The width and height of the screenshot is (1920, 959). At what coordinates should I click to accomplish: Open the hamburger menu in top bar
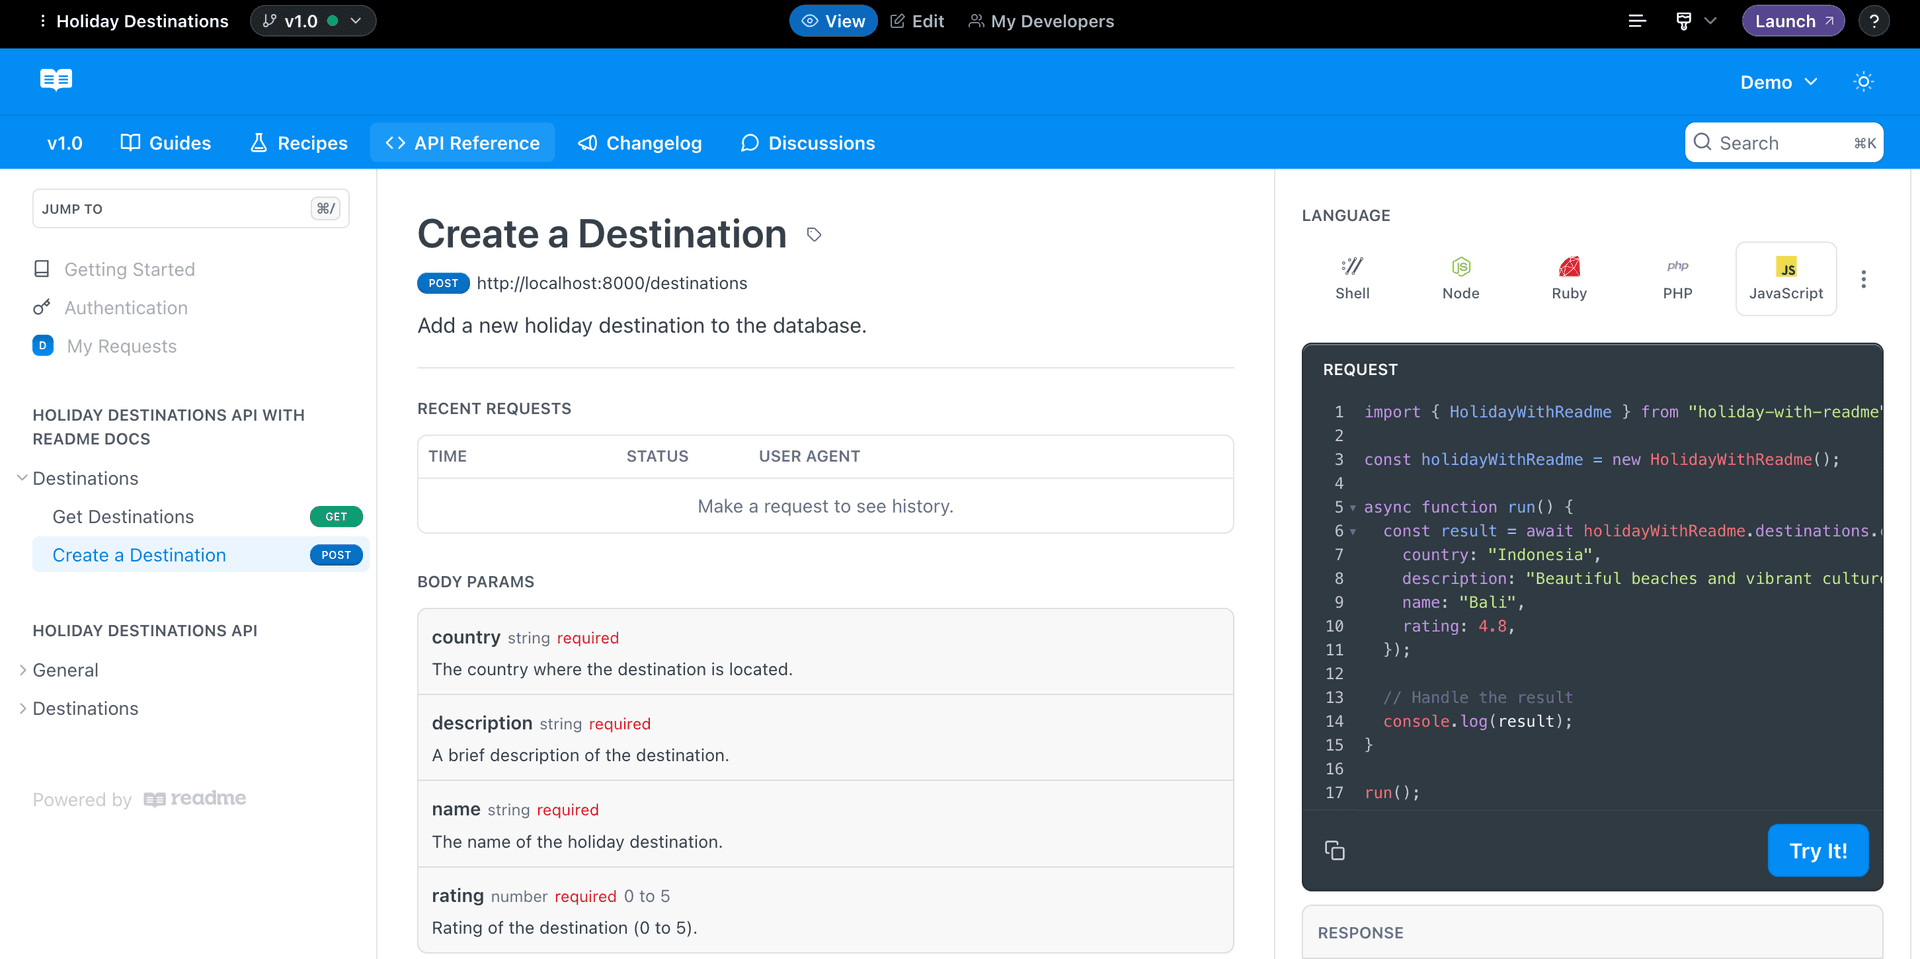point(1636,20)
